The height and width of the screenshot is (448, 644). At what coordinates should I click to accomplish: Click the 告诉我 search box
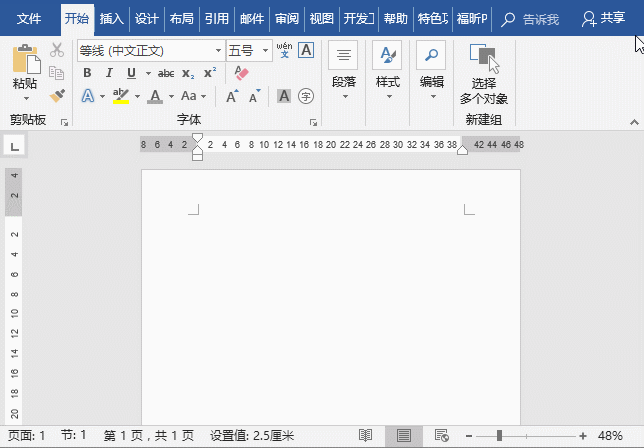point(536,18)
